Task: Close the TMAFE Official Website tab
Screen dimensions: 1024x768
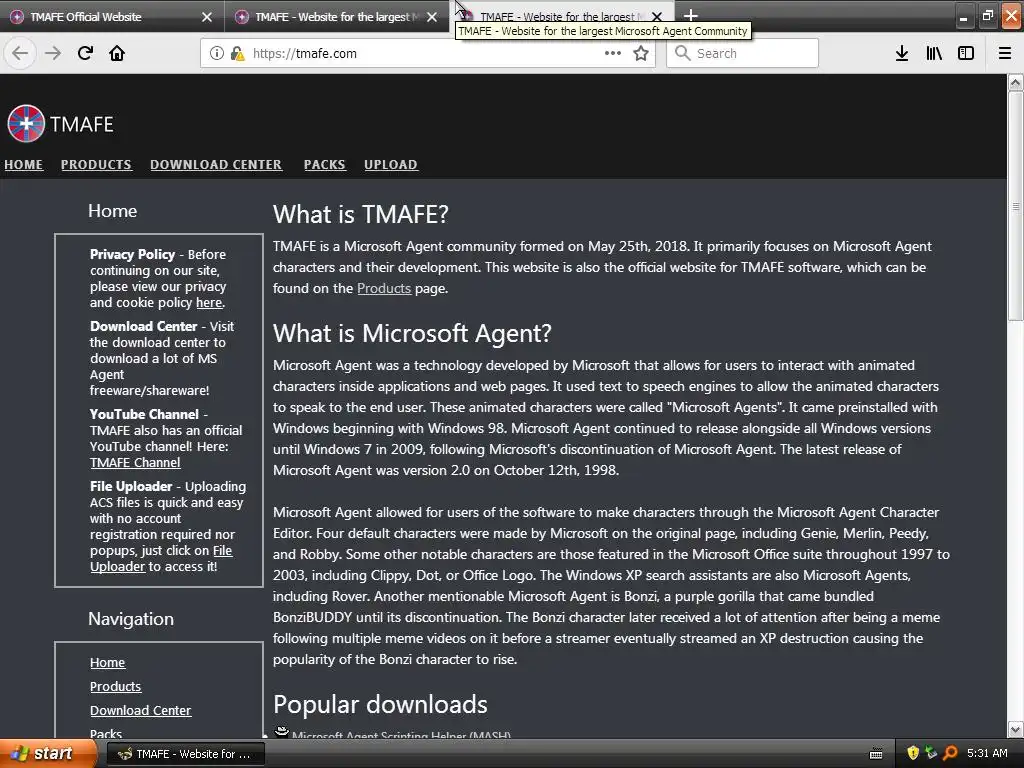Action: pyautogui.click(x=207, y=17)
